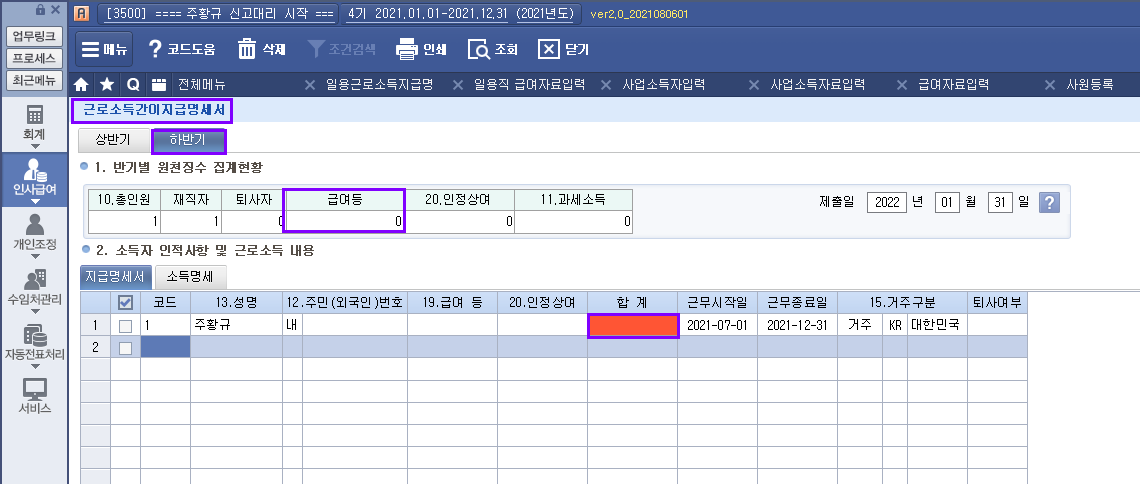Go to home icon in tab bar
The image size is (1140, 484).
point(81,84)
